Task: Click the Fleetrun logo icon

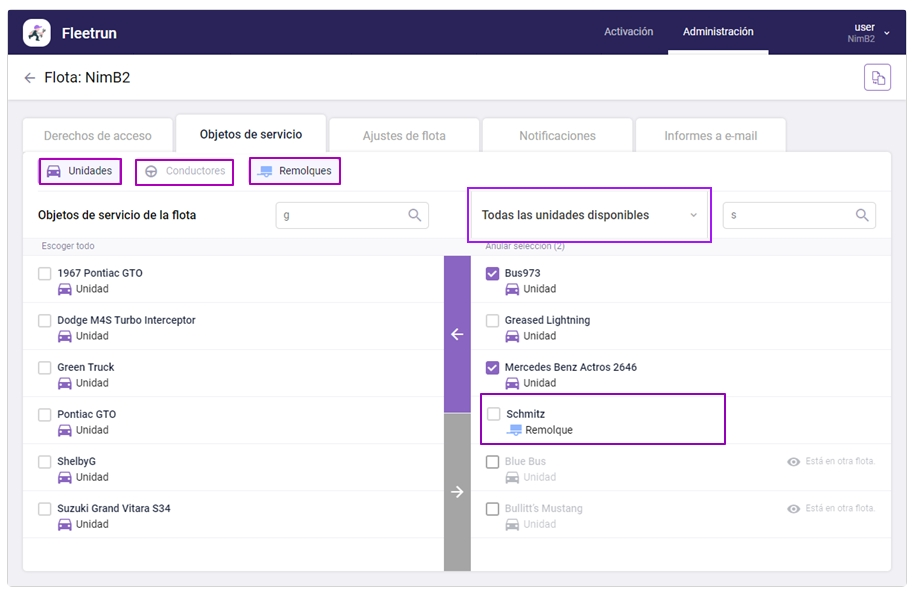Action: (38, 33)
